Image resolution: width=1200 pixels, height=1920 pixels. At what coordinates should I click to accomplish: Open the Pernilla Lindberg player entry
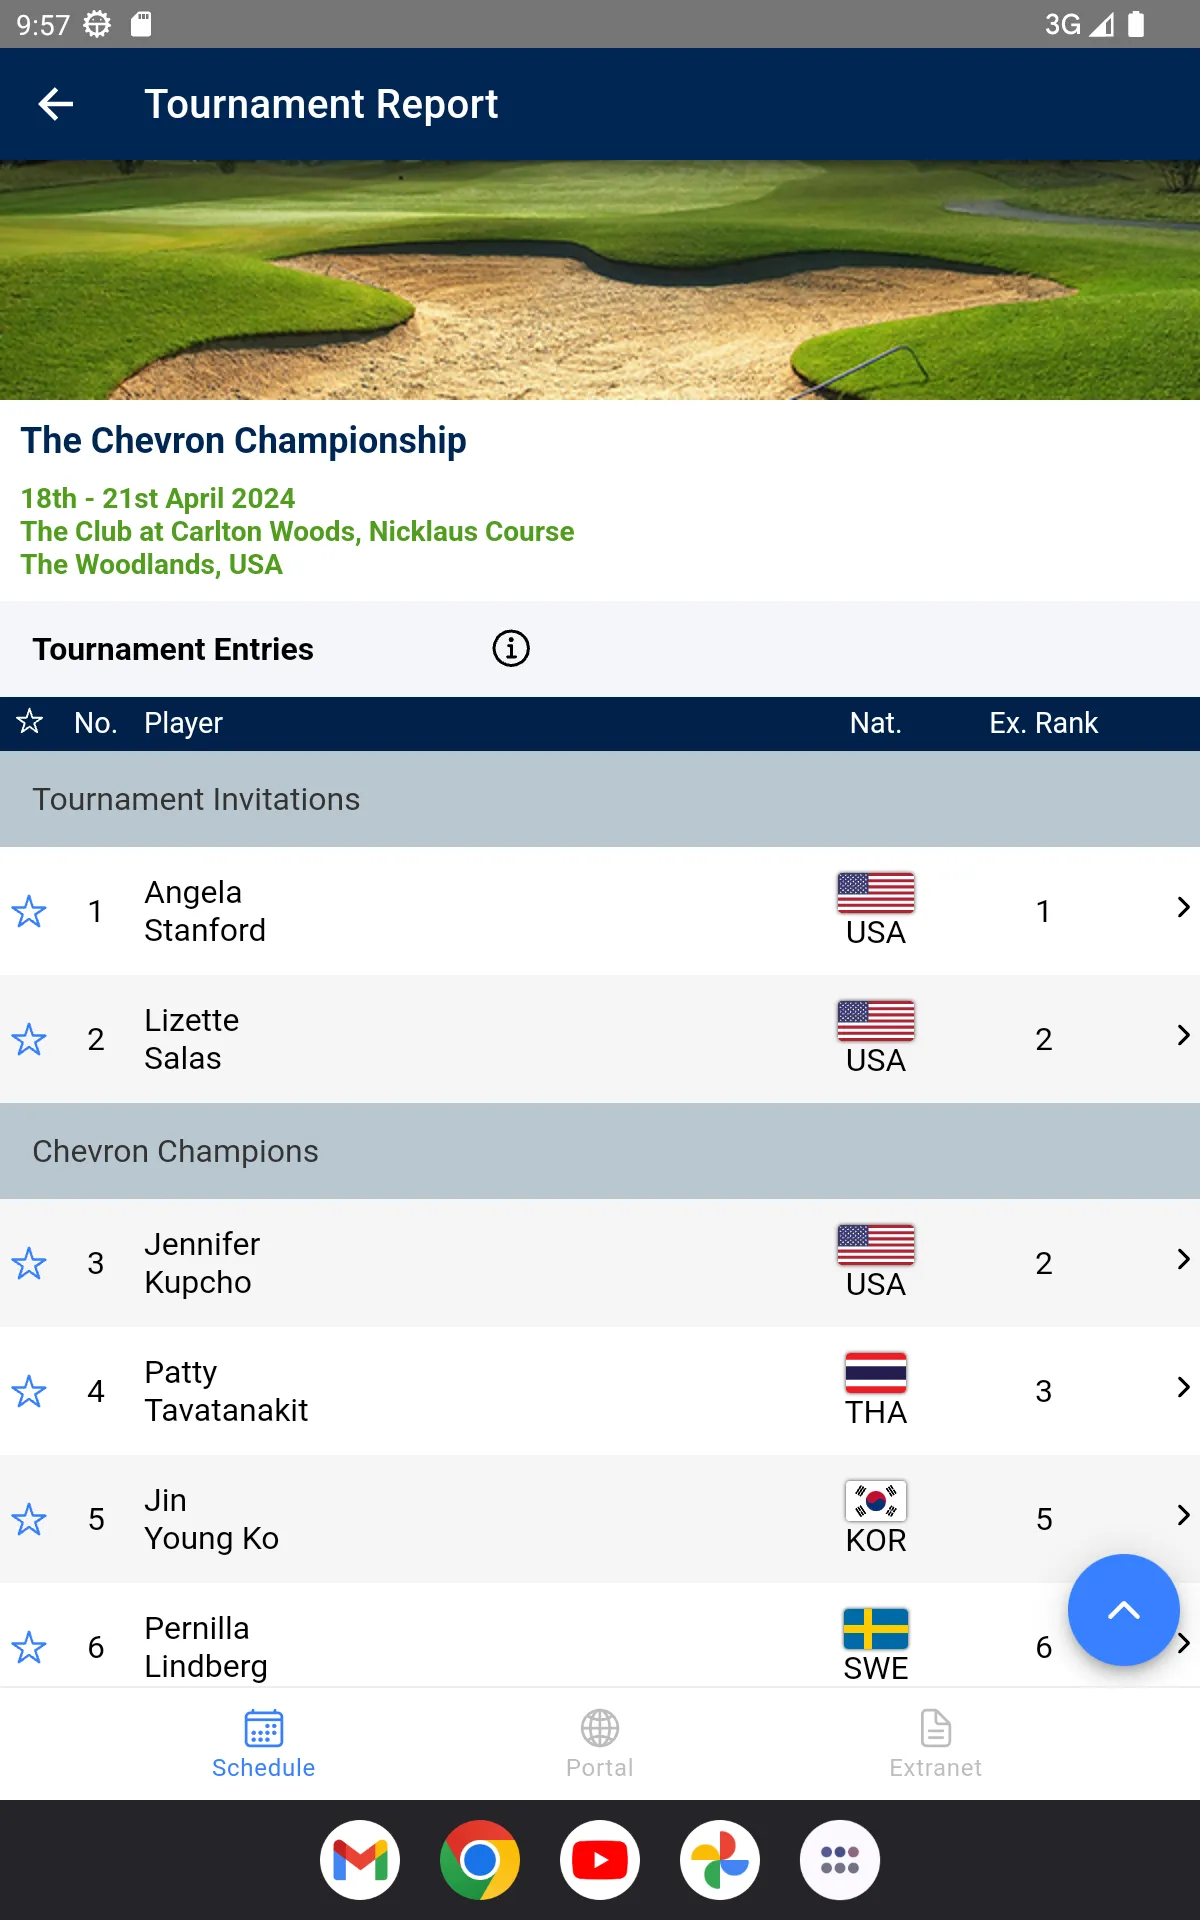click(x=206, y=1646)
